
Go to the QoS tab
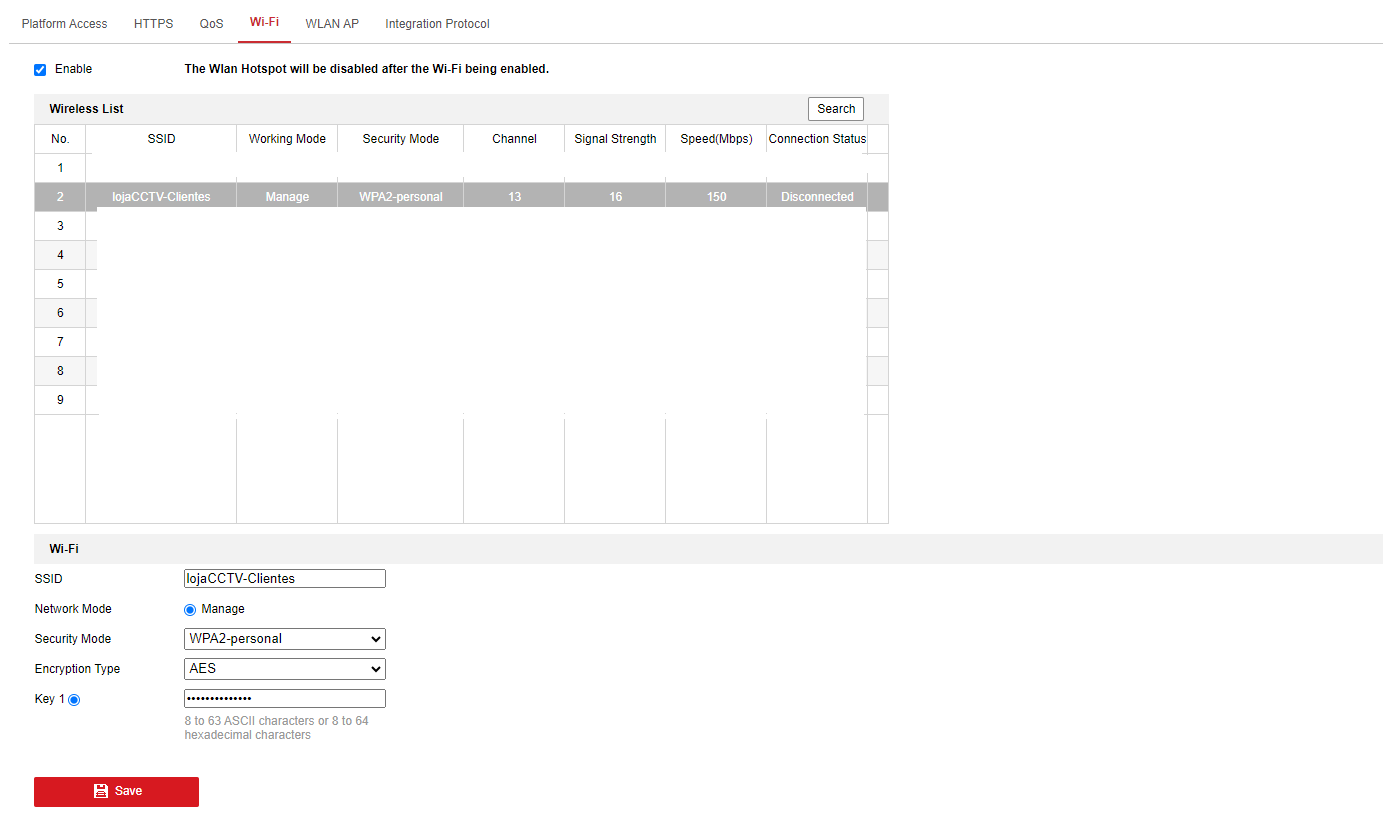(211, 24)
